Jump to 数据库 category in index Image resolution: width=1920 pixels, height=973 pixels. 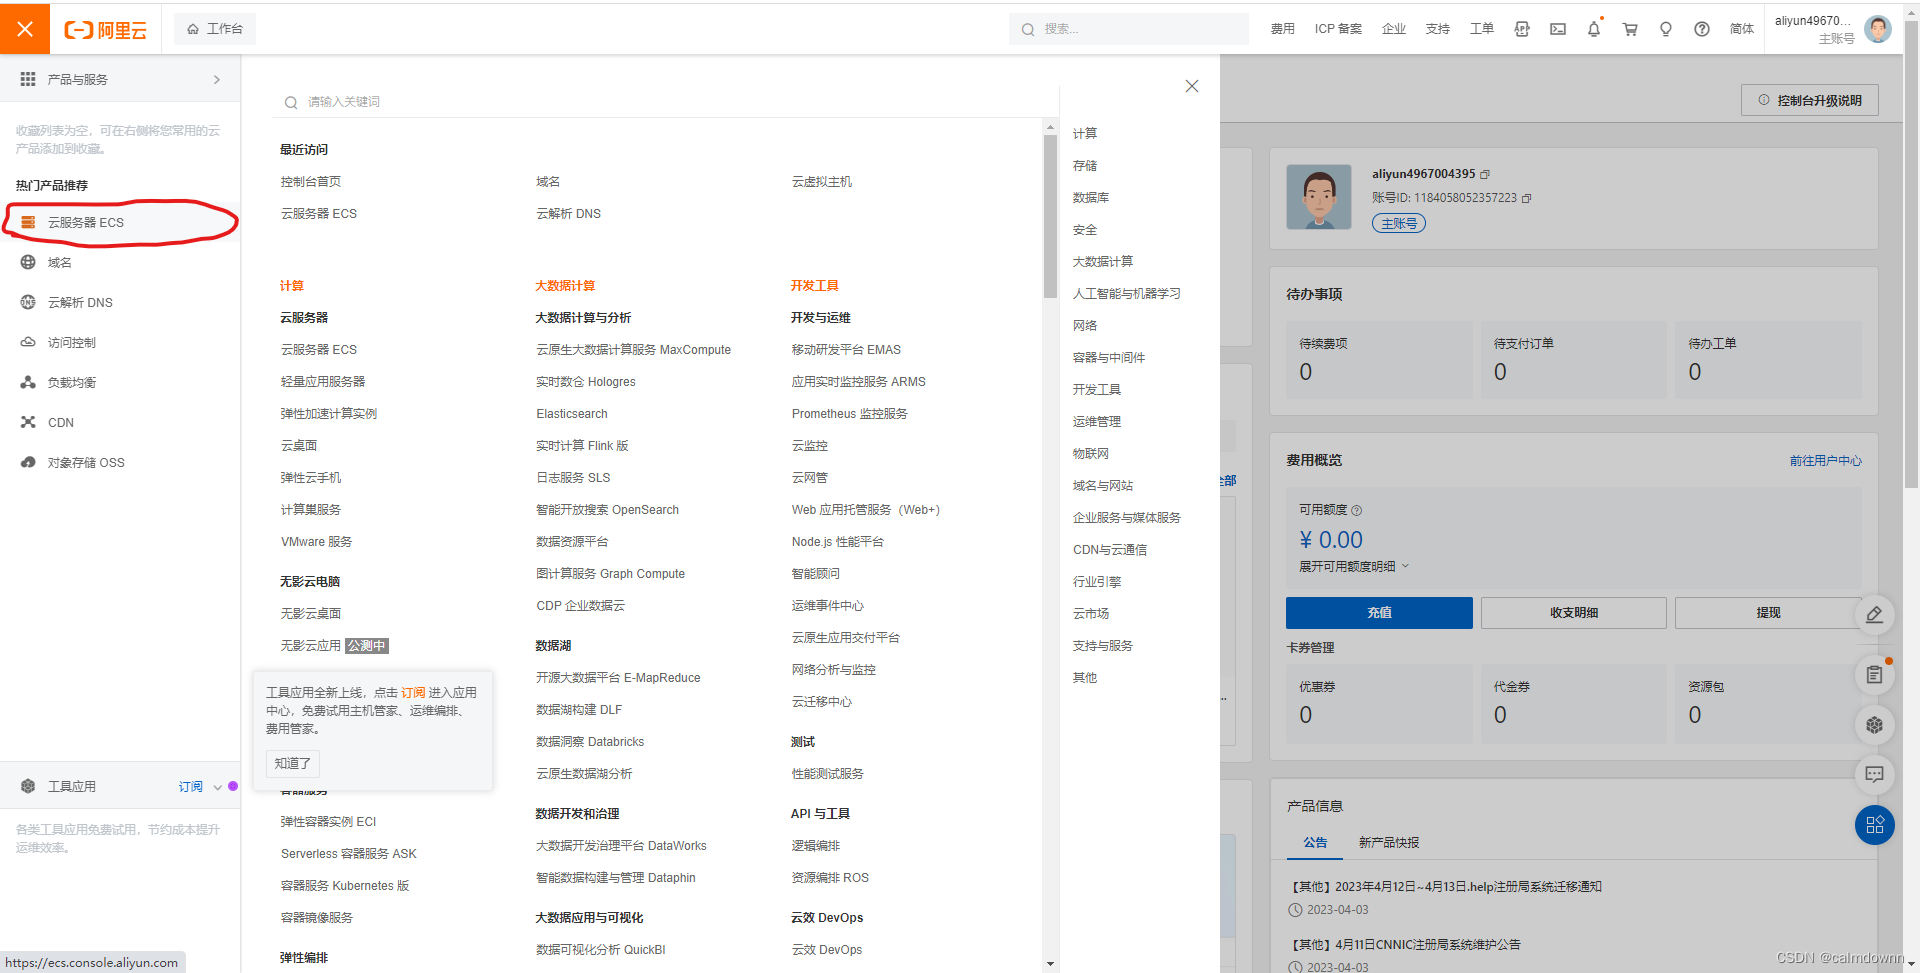pyautogui.click(x=1091, y=197)
